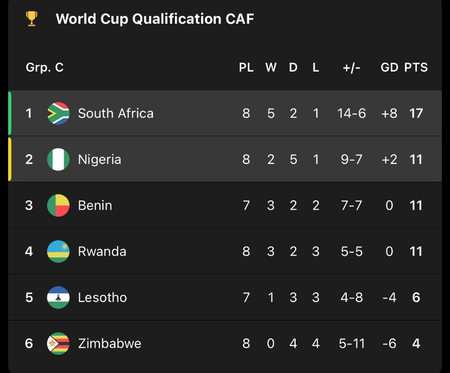
Task: Tap the Zimbabwe flag icon
Action: (58, 343)
